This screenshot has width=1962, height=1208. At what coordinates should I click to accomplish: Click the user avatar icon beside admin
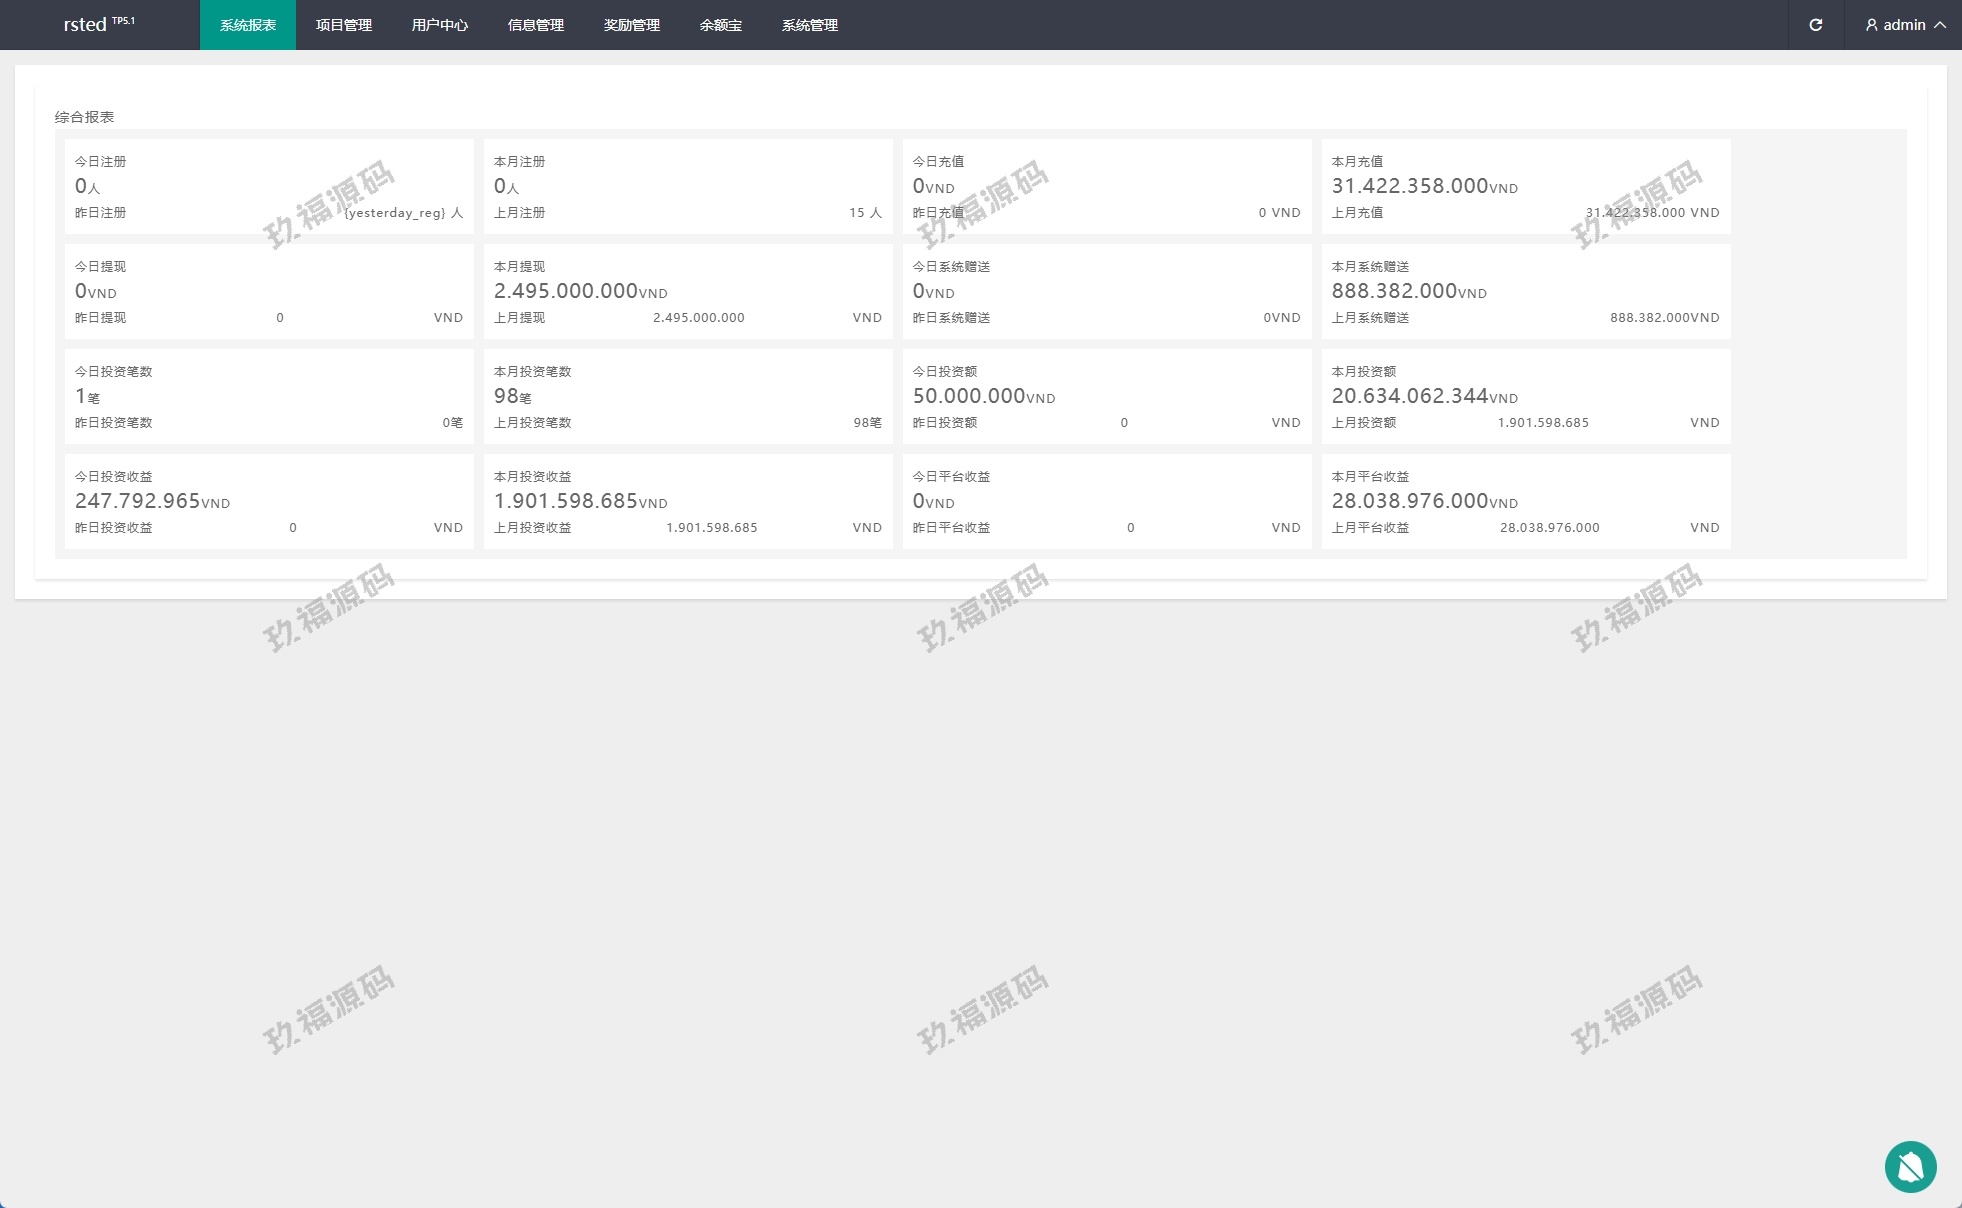[1871, 25]
